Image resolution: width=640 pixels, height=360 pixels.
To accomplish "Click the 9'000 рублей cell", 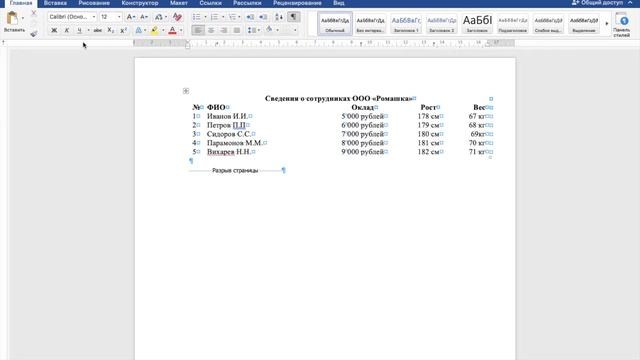I will click(362, 152).
